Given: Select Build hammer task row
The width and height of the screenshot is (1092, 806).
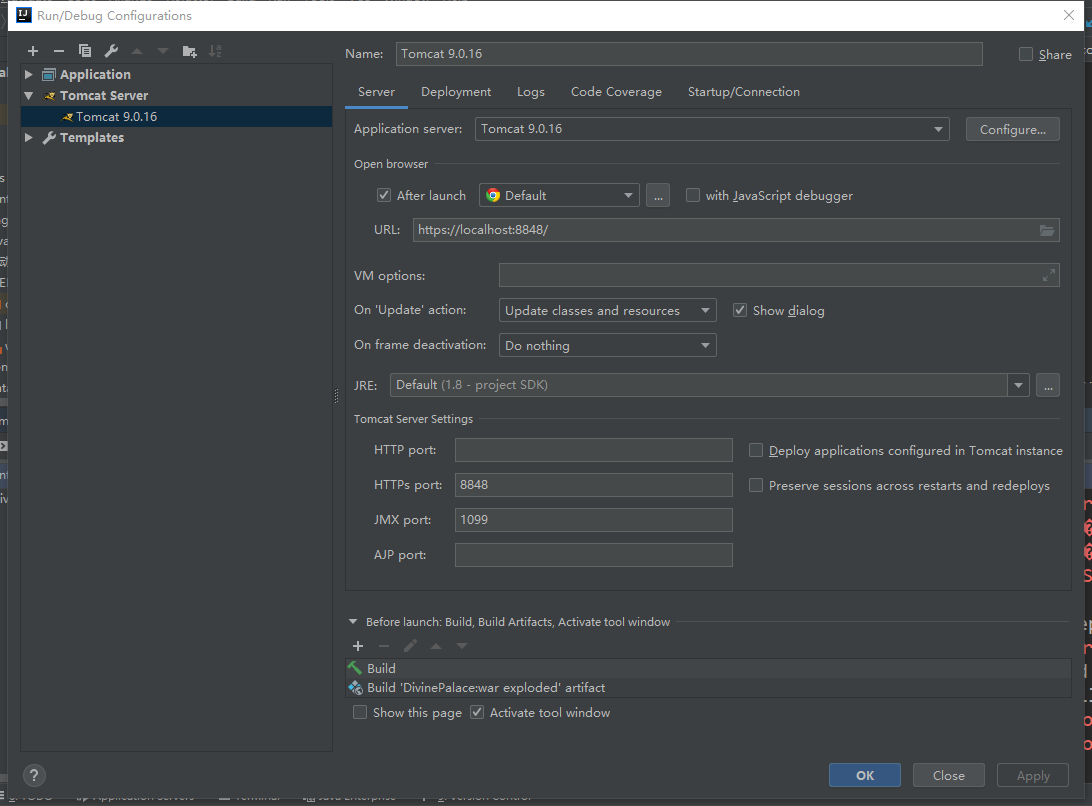Looking at the screenshot, I should click(x=708, y=668).
